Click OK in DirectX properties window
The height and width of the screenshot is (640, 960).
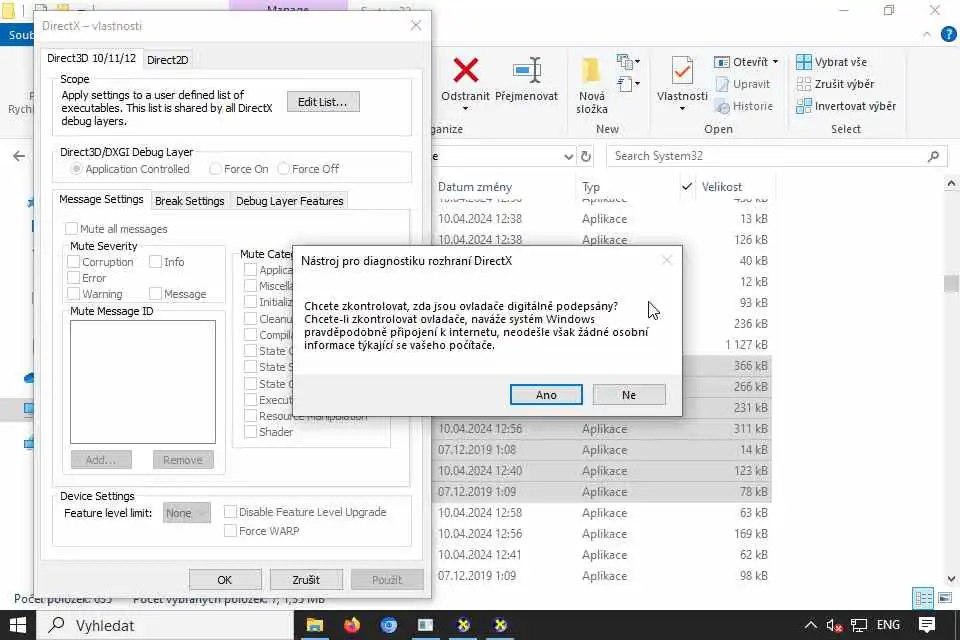(x=225, y=579)
